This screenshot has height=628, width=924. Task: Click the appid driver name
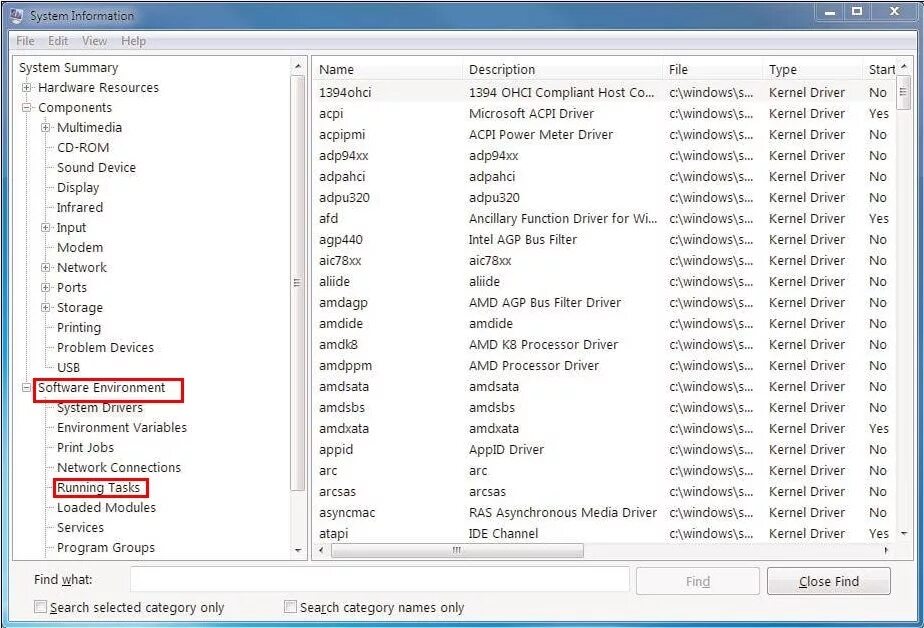point(336,450)
